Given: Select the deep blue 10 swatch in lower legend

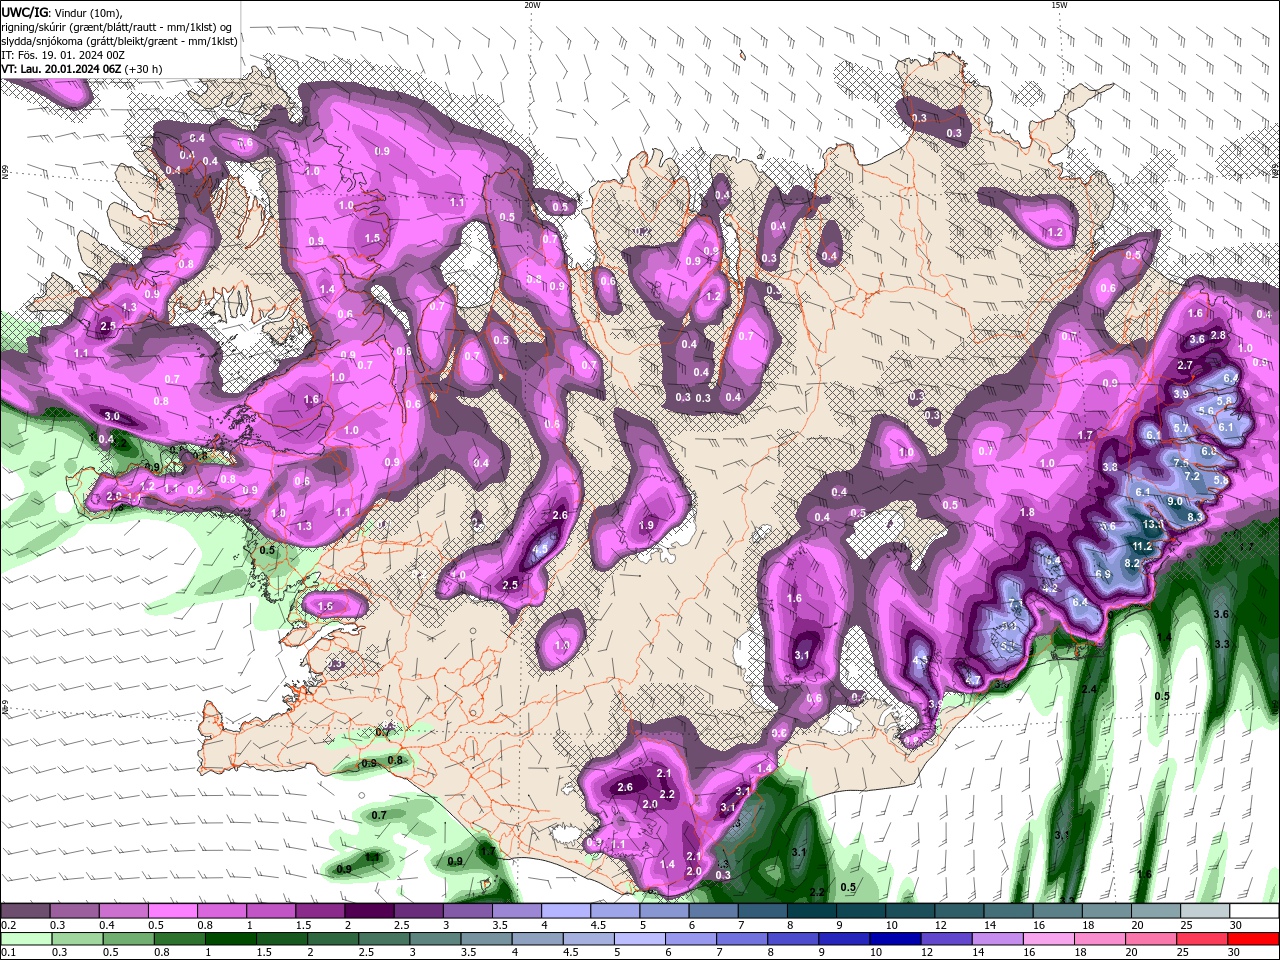Looking at the screenshot, I should tap(895, 939).
